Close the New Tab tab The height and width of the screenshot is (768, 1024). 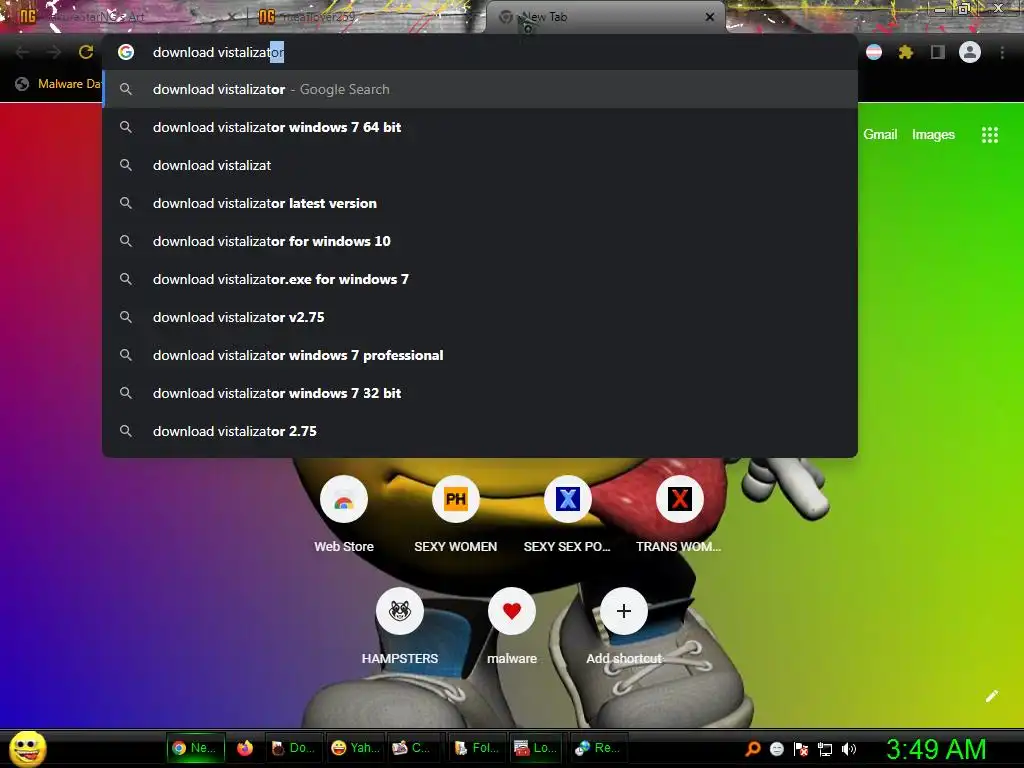coord(710,17)
